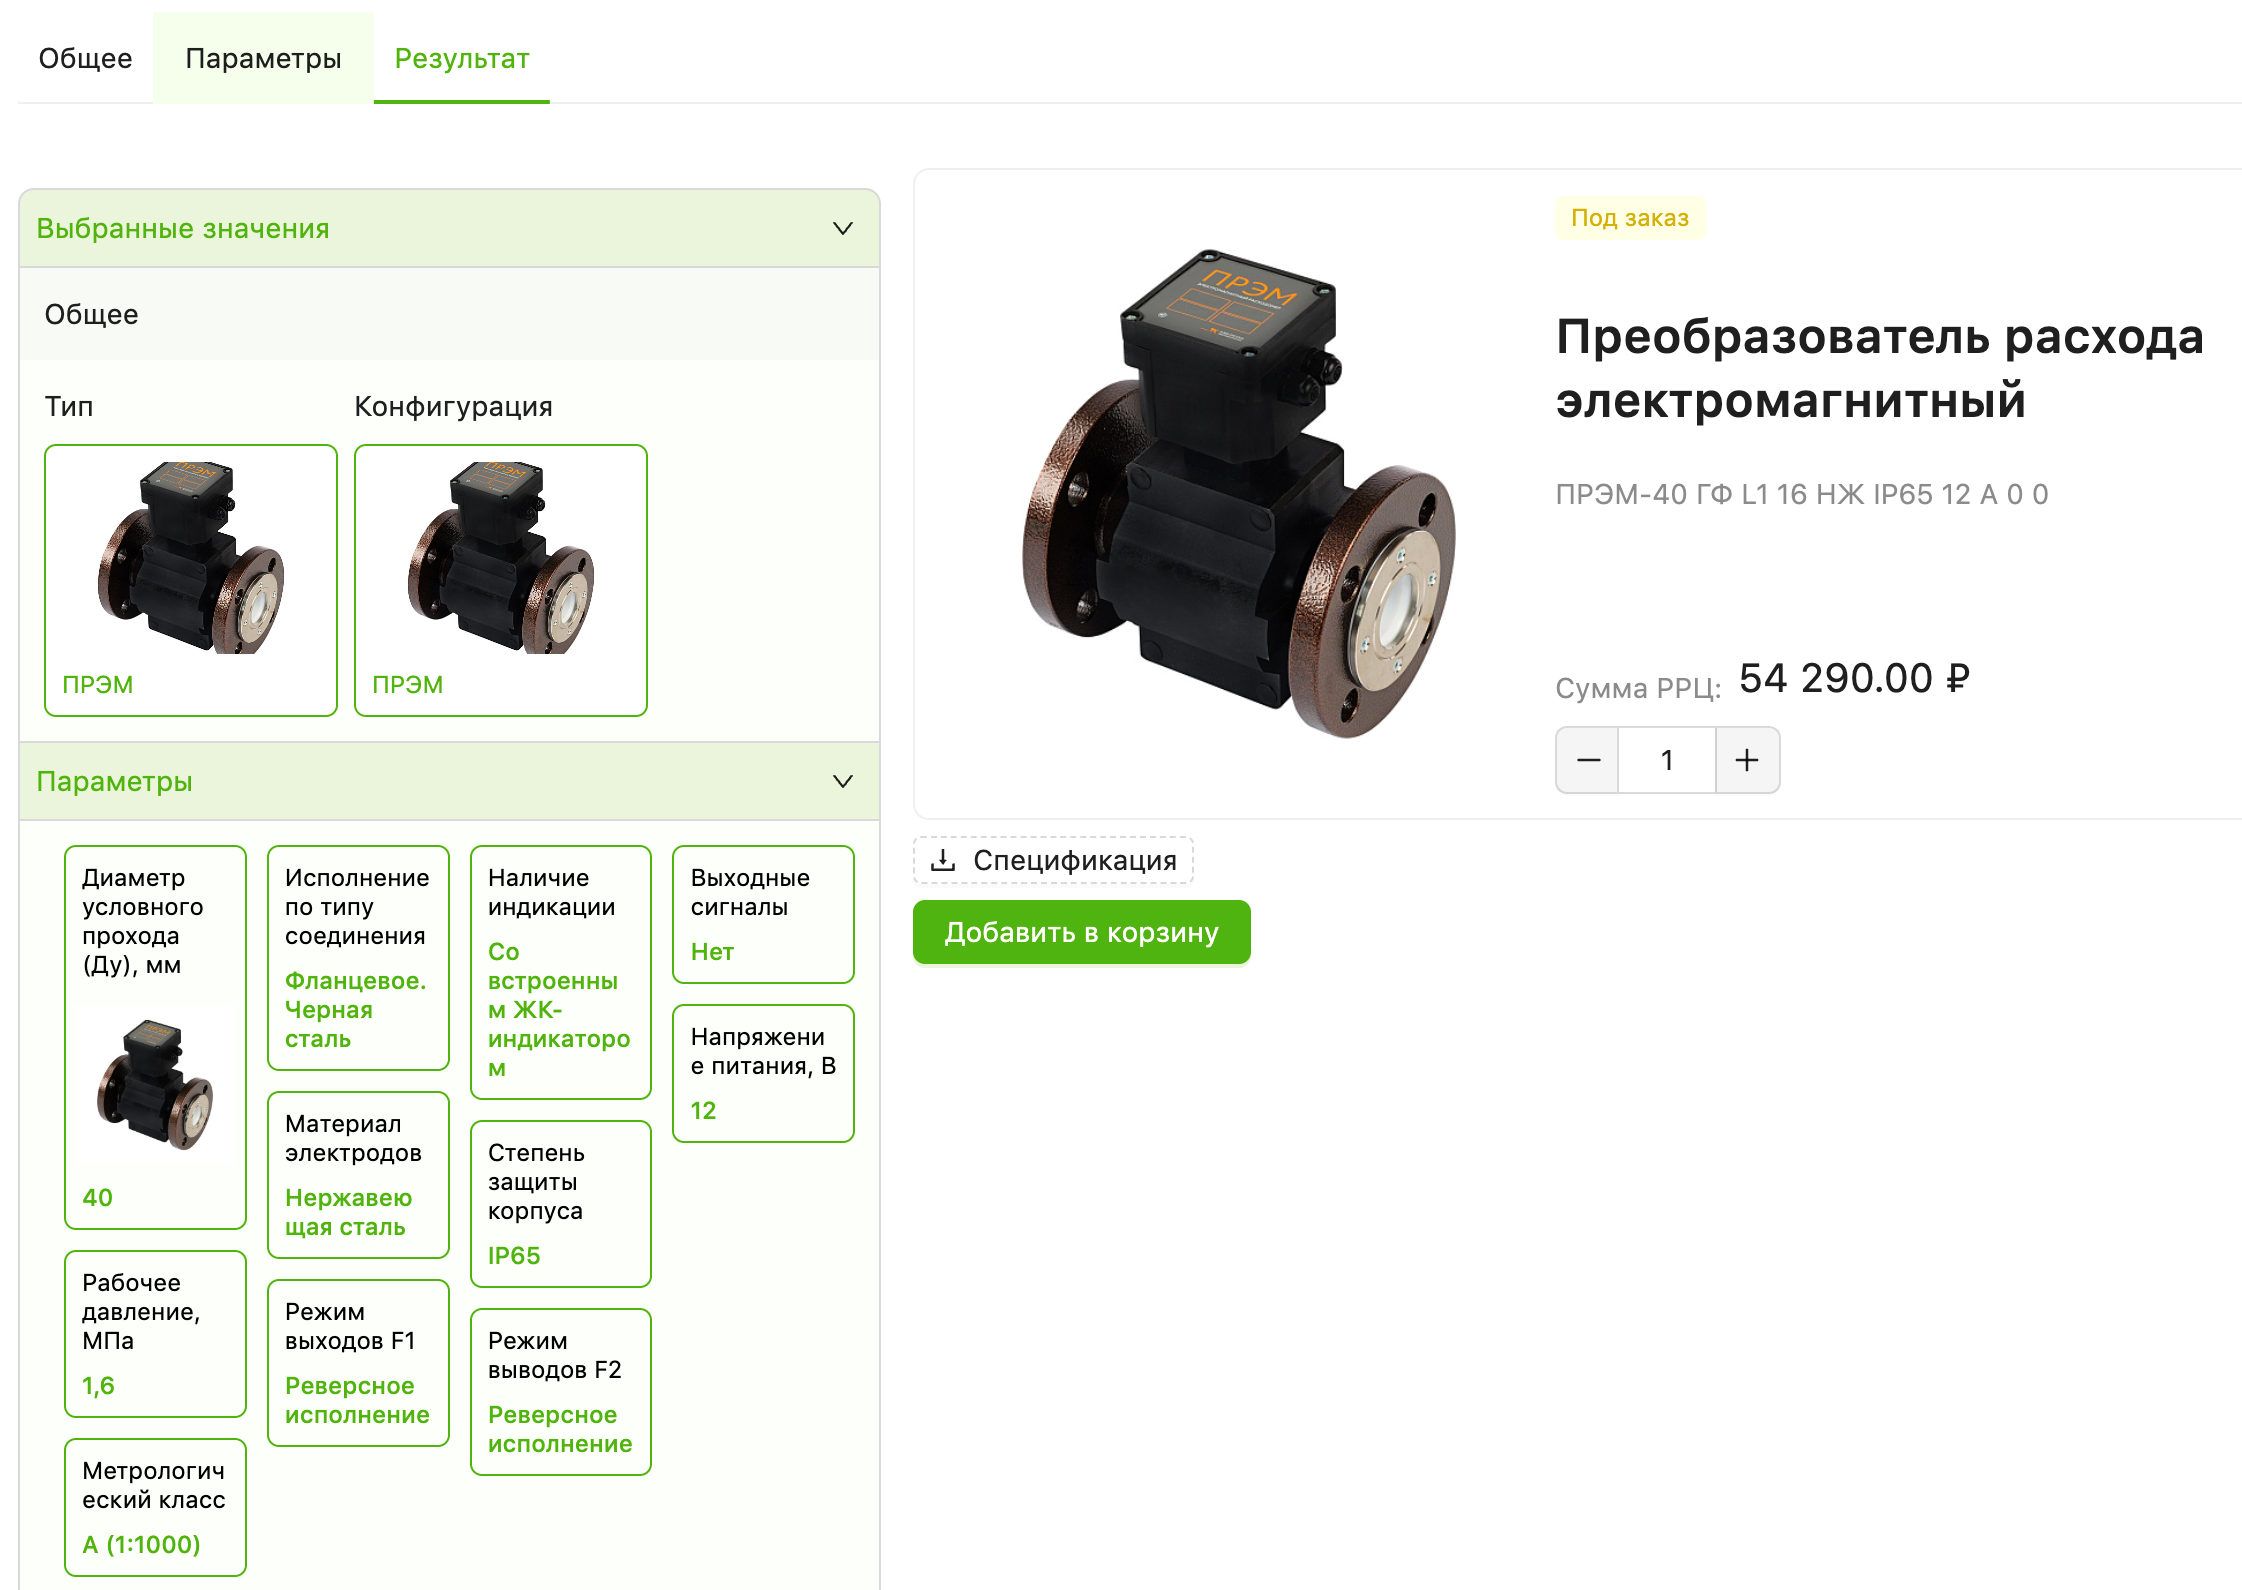Collapse the Выбранные значения section chevron
The image size is (2242, 1590).
(843, 228)
